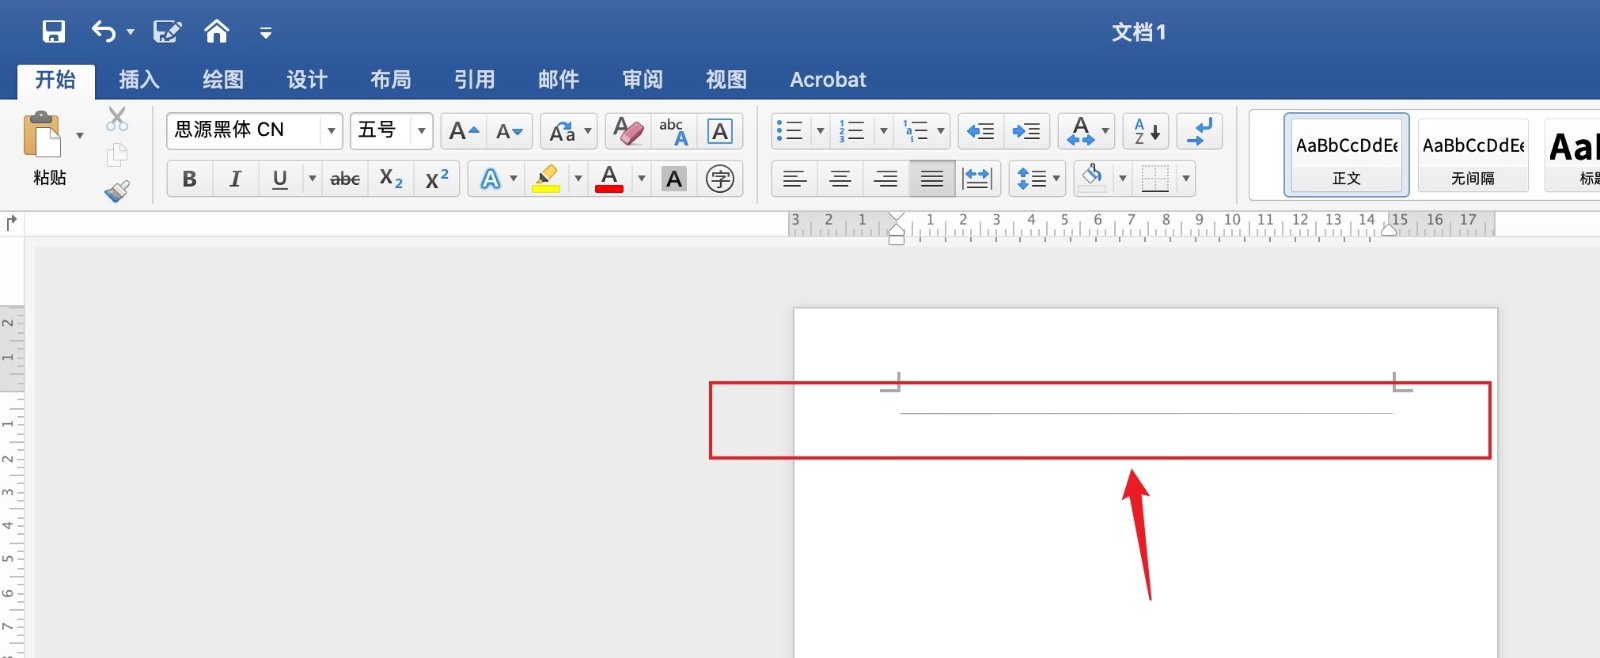The image size is (1600, 658).
Task: Click the increase indent icon
Action: pos(1026,131)
